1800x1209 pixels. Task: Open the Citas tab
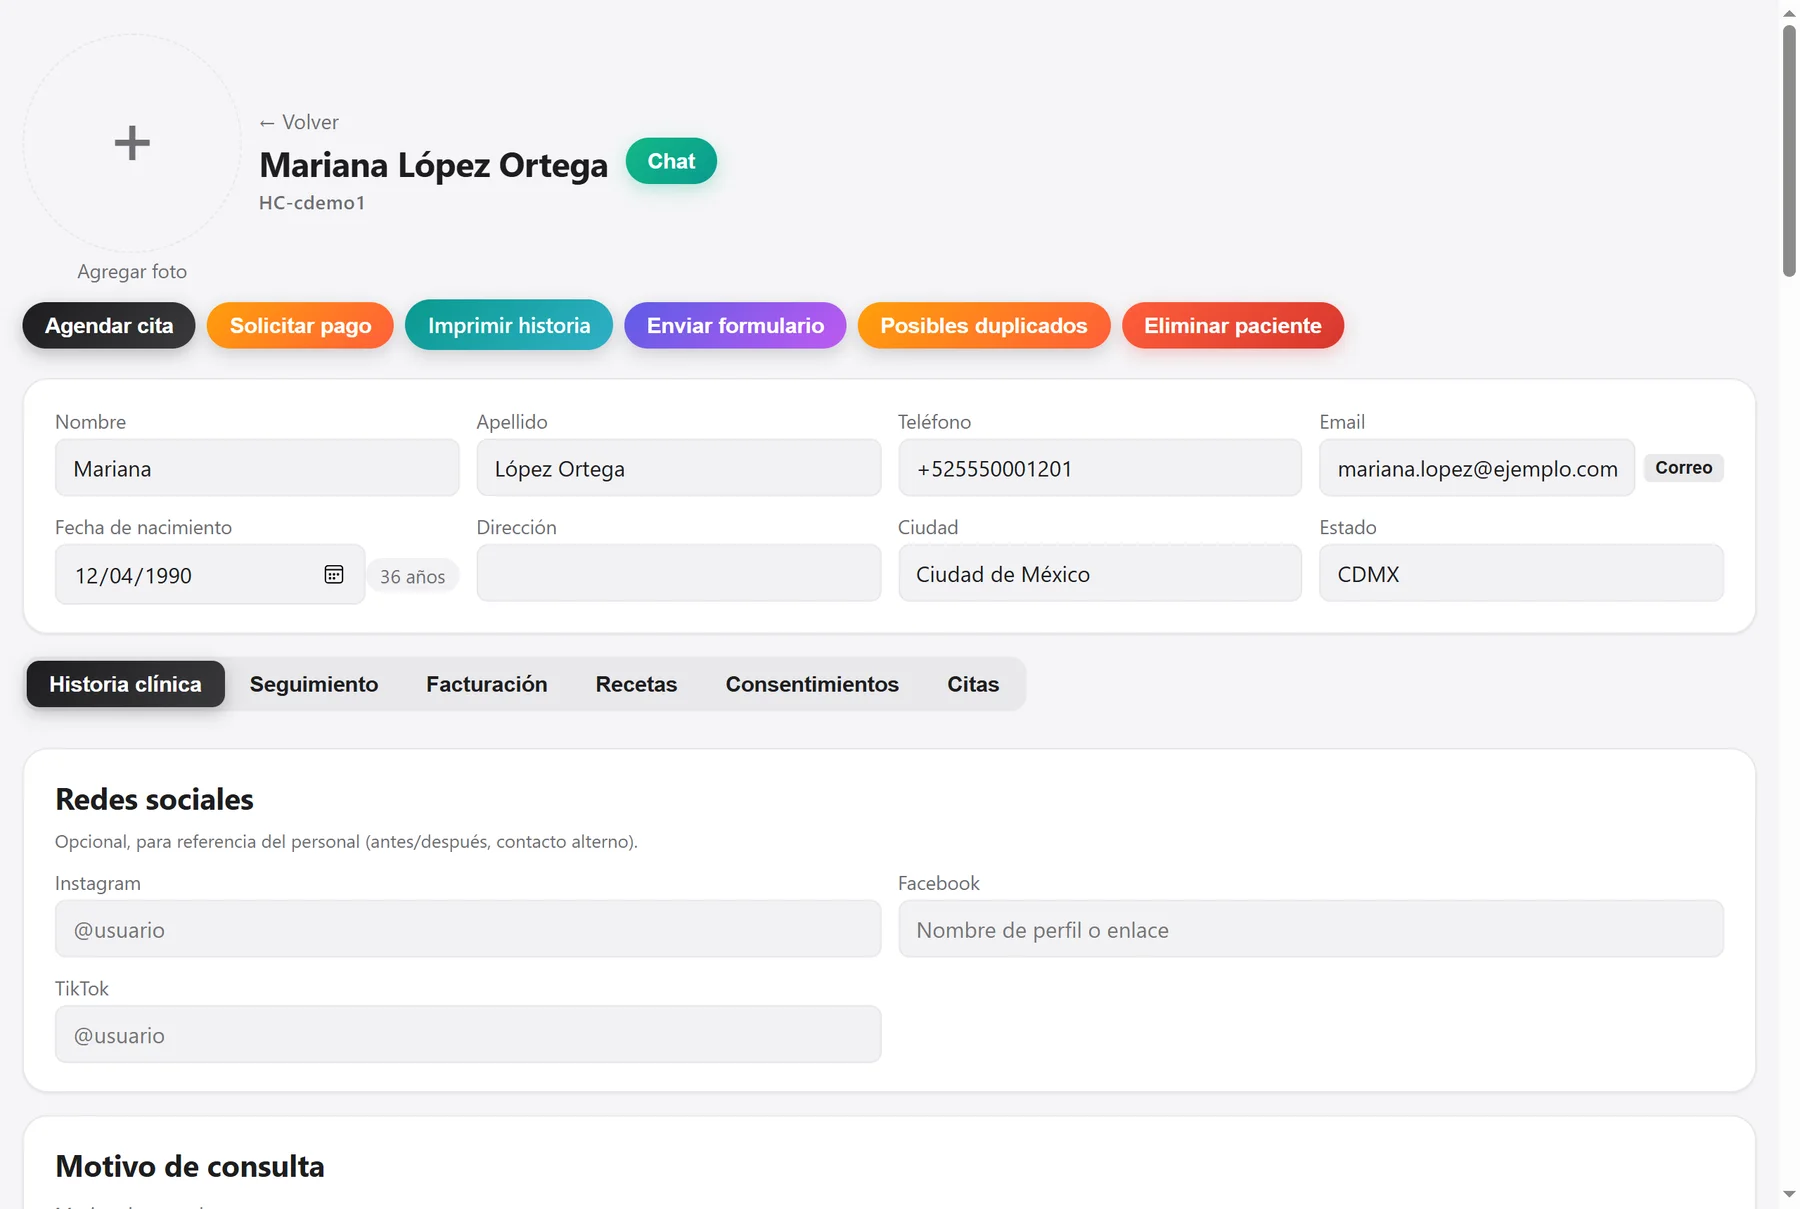[x=973, y=684]
